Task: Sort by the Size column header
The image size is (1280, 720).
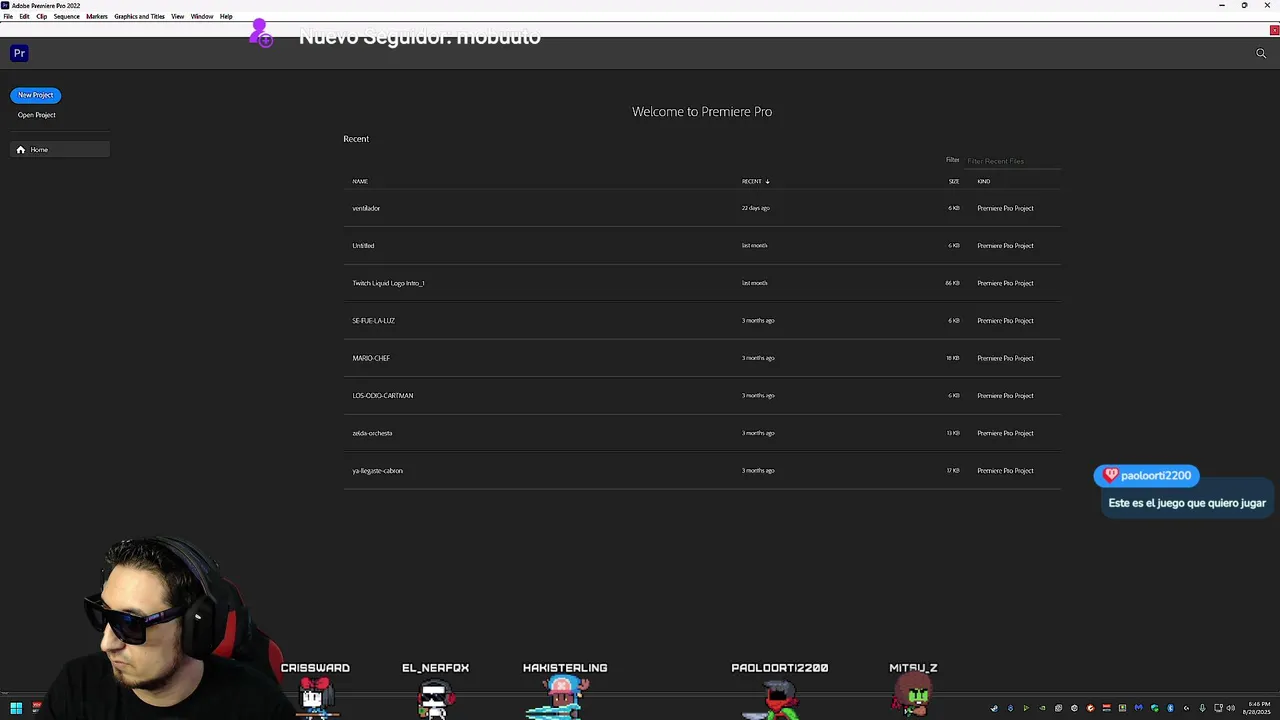Action: [954, 182]
